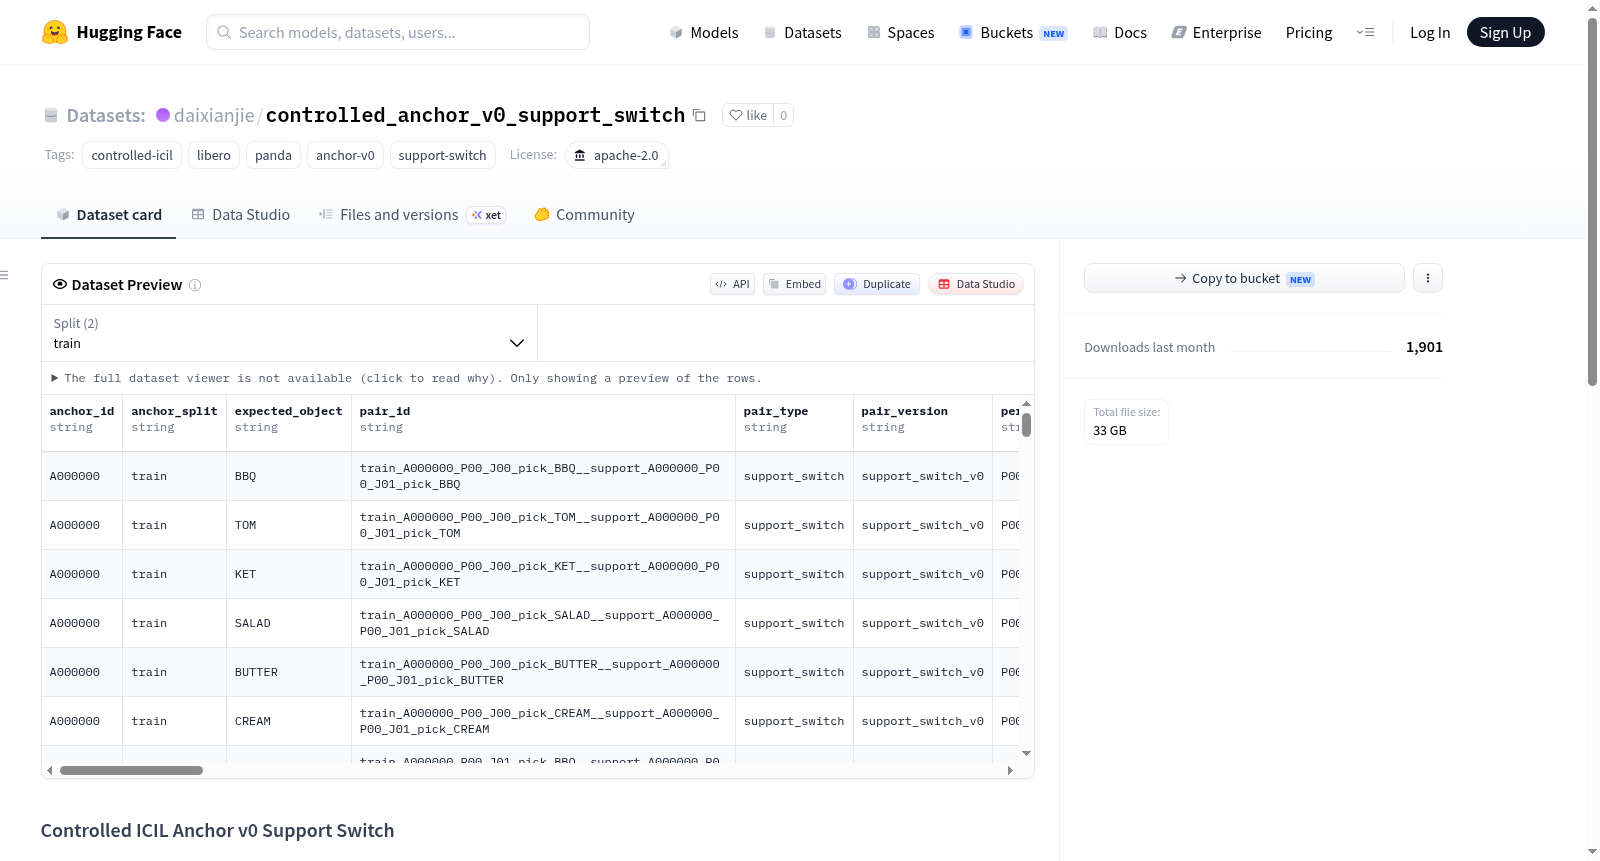Click the Log In link

pyautogui.click(x=1430, y=32)
